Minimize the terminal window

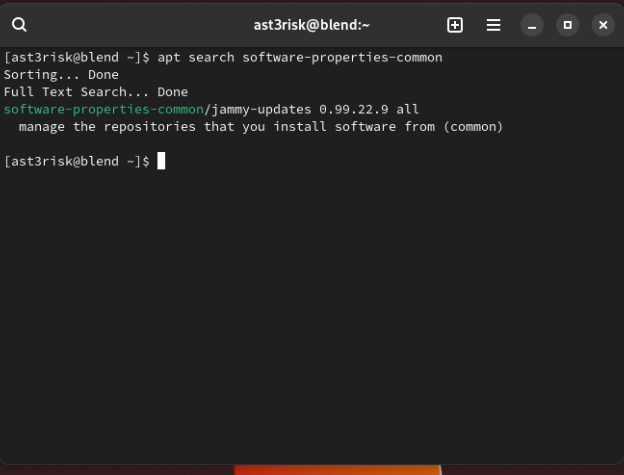click(x=532, y=25)
